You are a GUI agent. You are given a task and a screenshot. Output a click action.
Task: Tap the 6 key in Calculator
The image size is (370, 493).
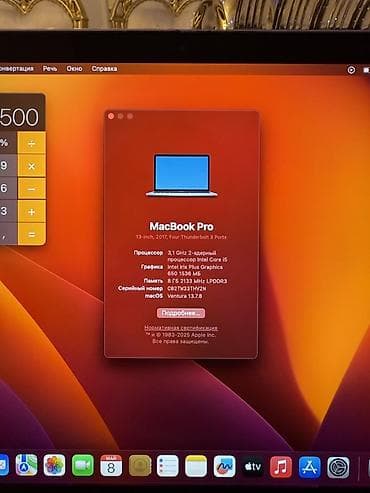point(8,189)
